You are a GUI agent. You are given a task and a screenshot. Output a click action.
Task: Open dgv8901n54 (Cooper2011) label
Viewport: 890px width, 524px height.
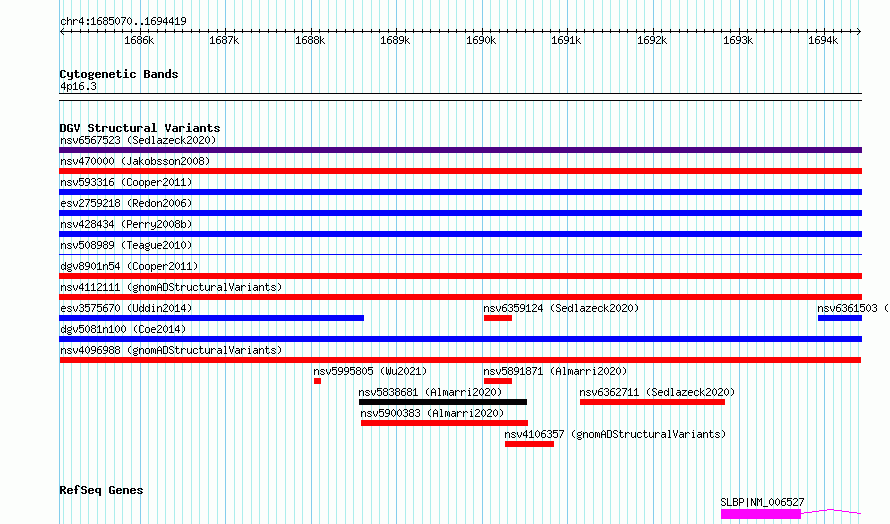(129, 266)
